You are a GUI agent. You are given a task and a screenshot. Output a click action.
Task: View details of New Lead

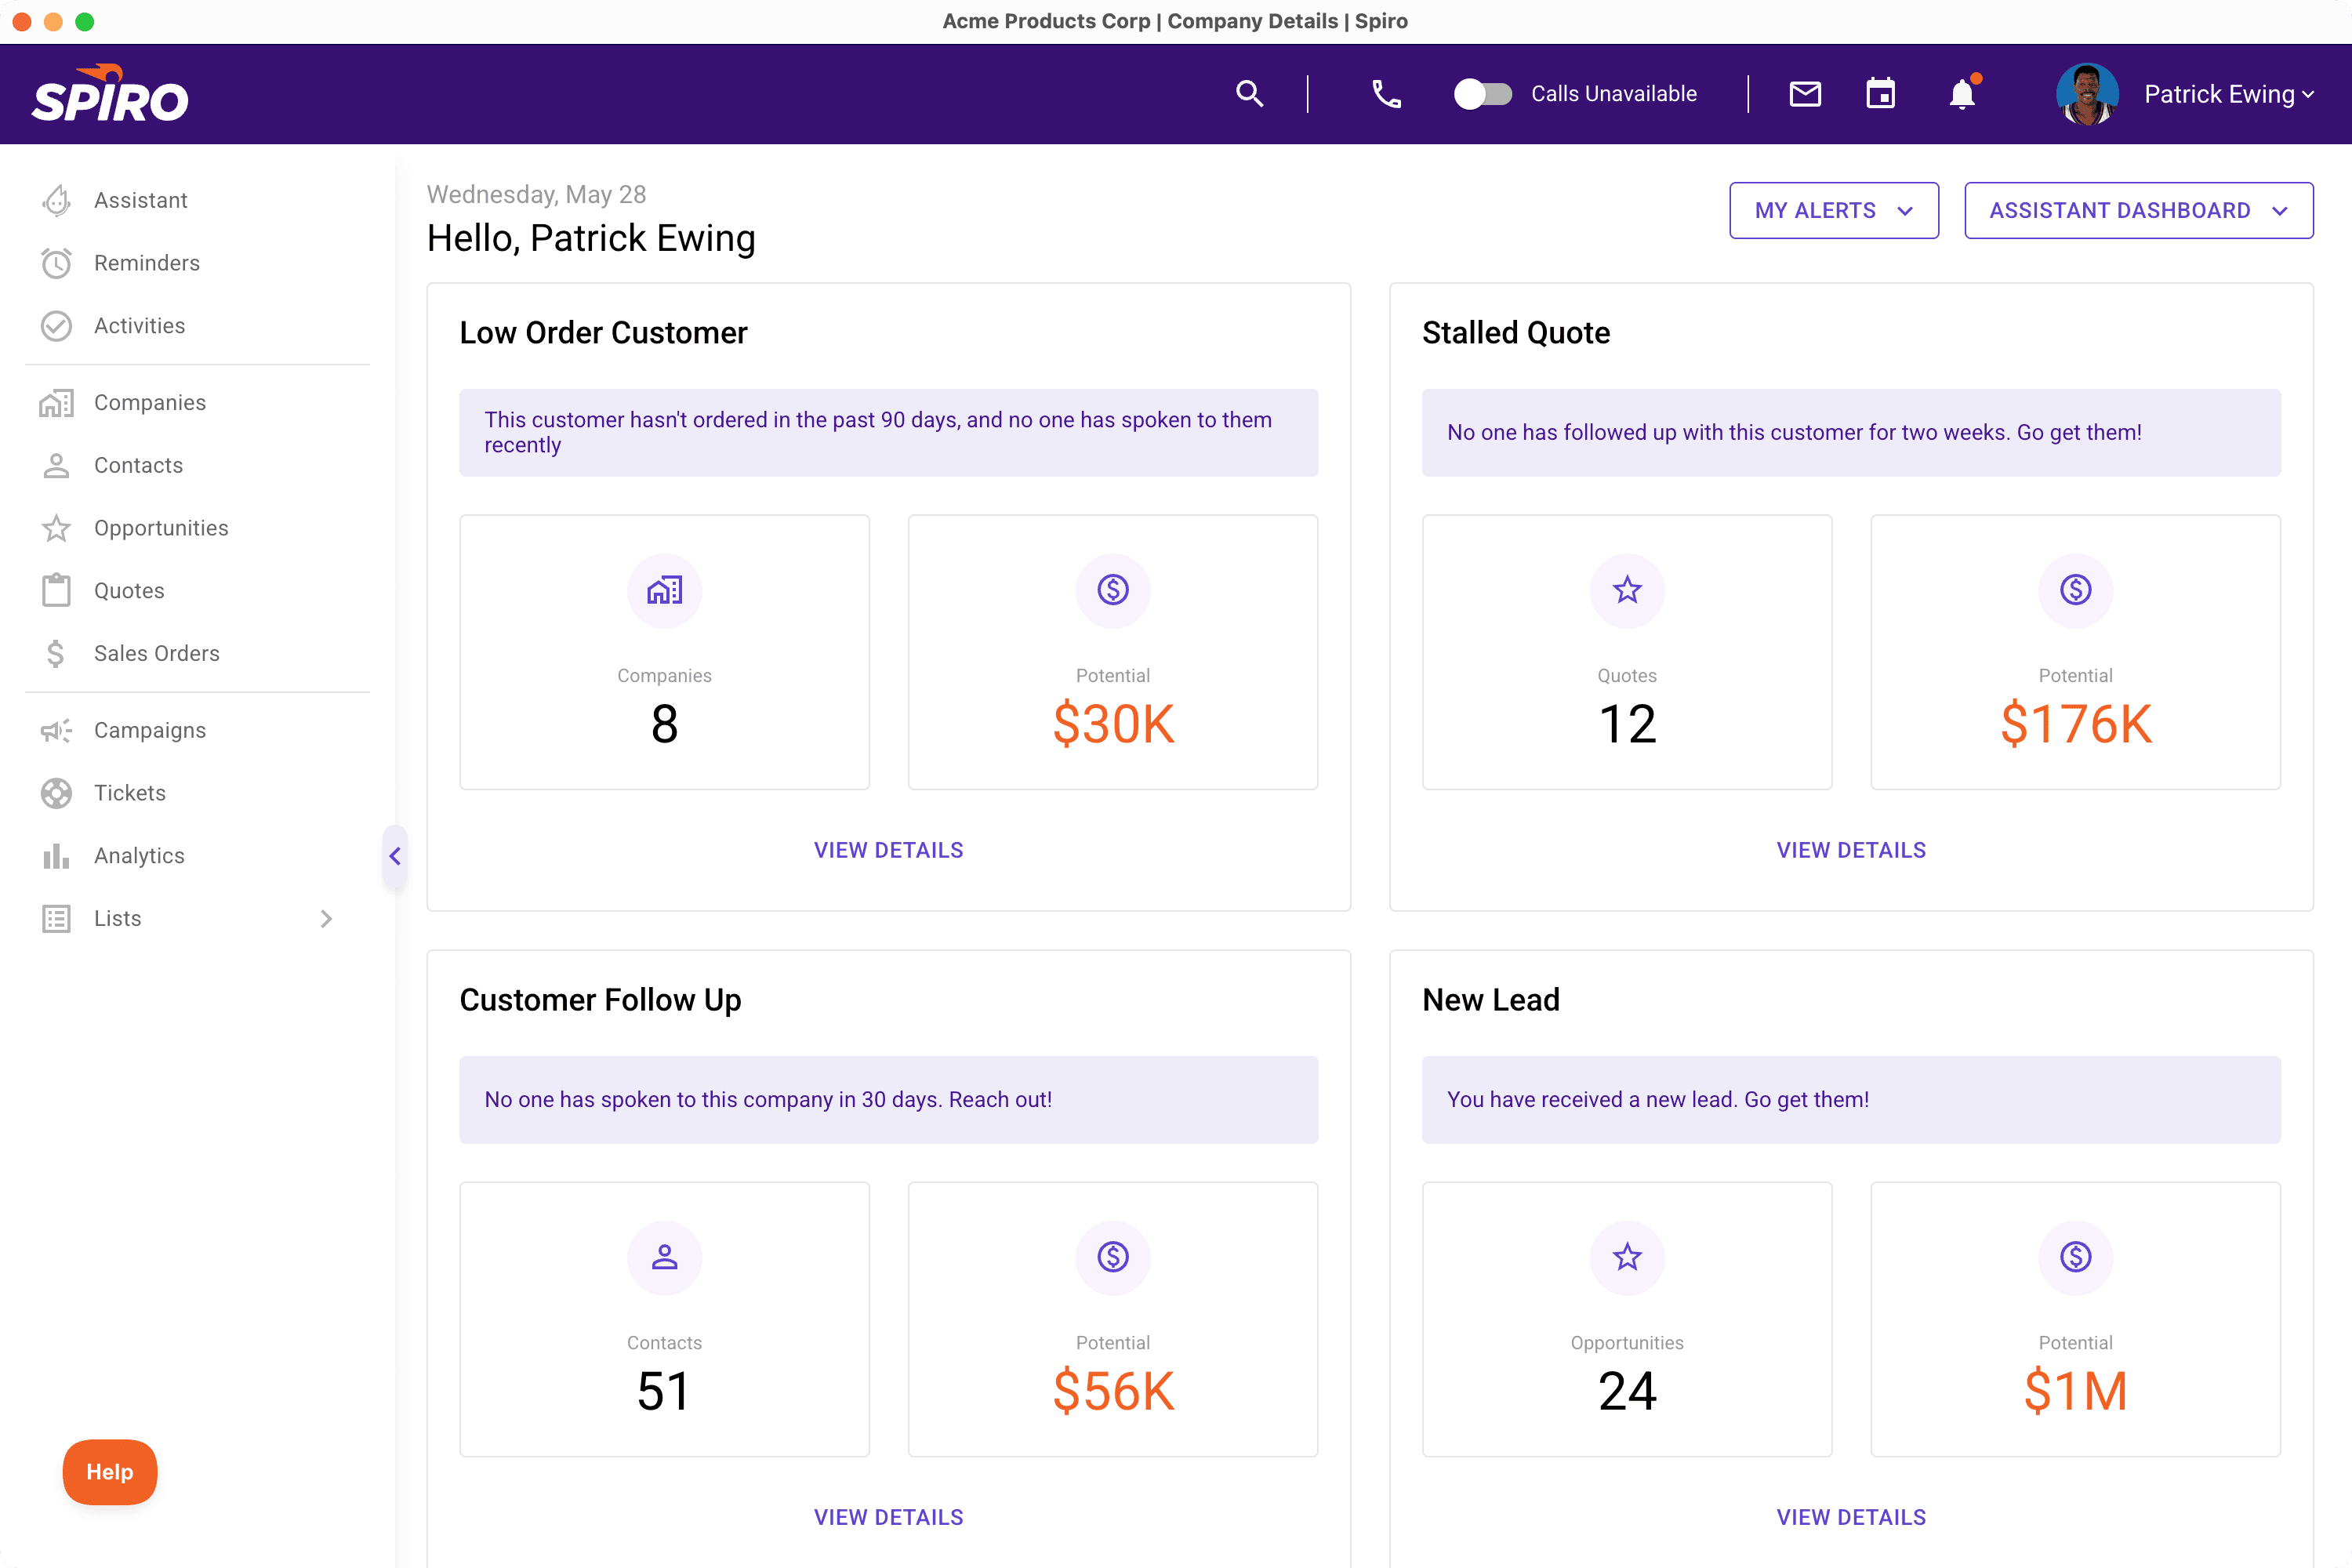1851,1517
